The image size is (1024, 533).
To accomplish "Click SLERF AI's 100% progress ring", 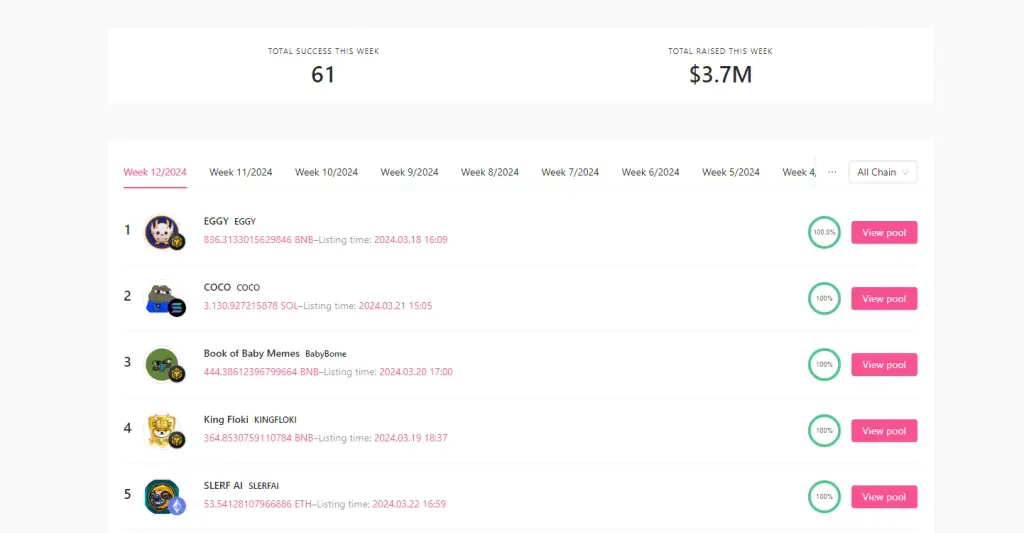I will pyautogui.click(x=824, y=496).
